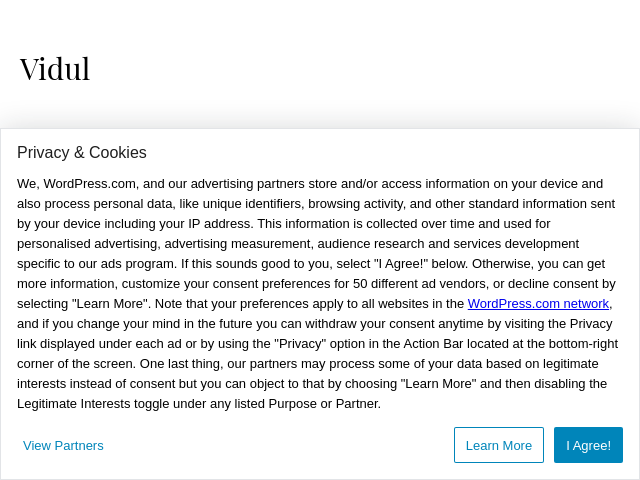Accept cookies with I Agree! button
This screenshot has height=480, width=640.
(x=588, y=446)
